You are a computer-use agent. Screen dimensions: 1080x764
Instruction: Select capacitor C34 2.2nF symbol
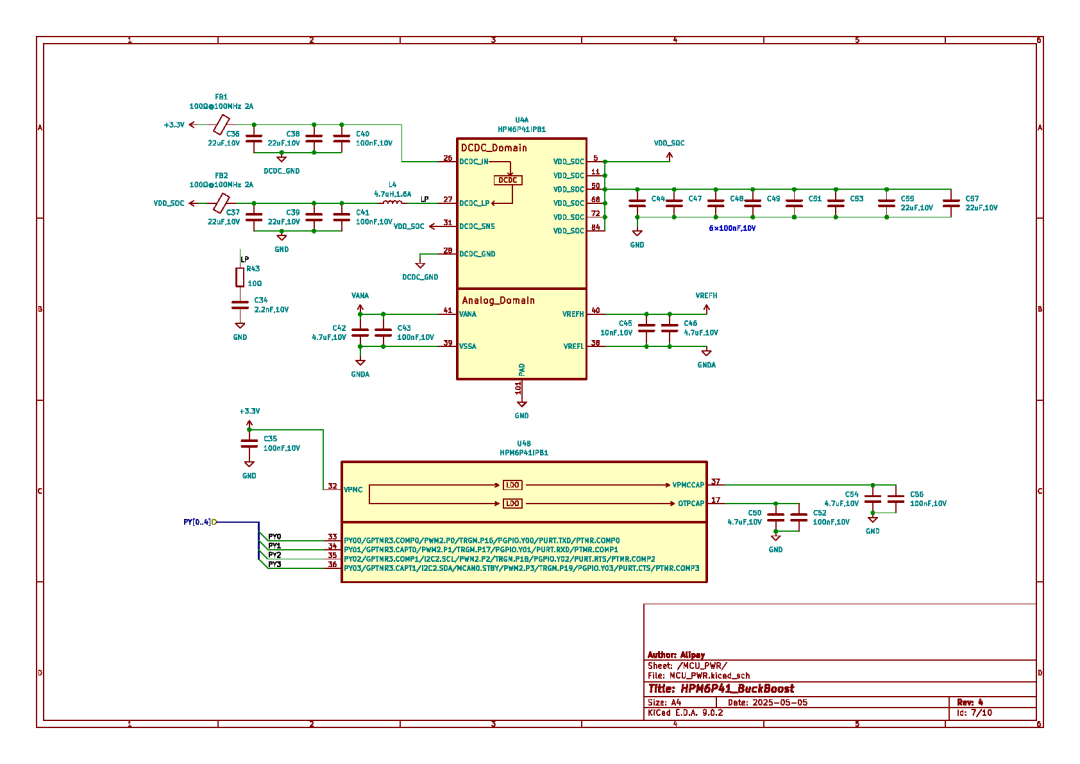(x=238, y=305)
